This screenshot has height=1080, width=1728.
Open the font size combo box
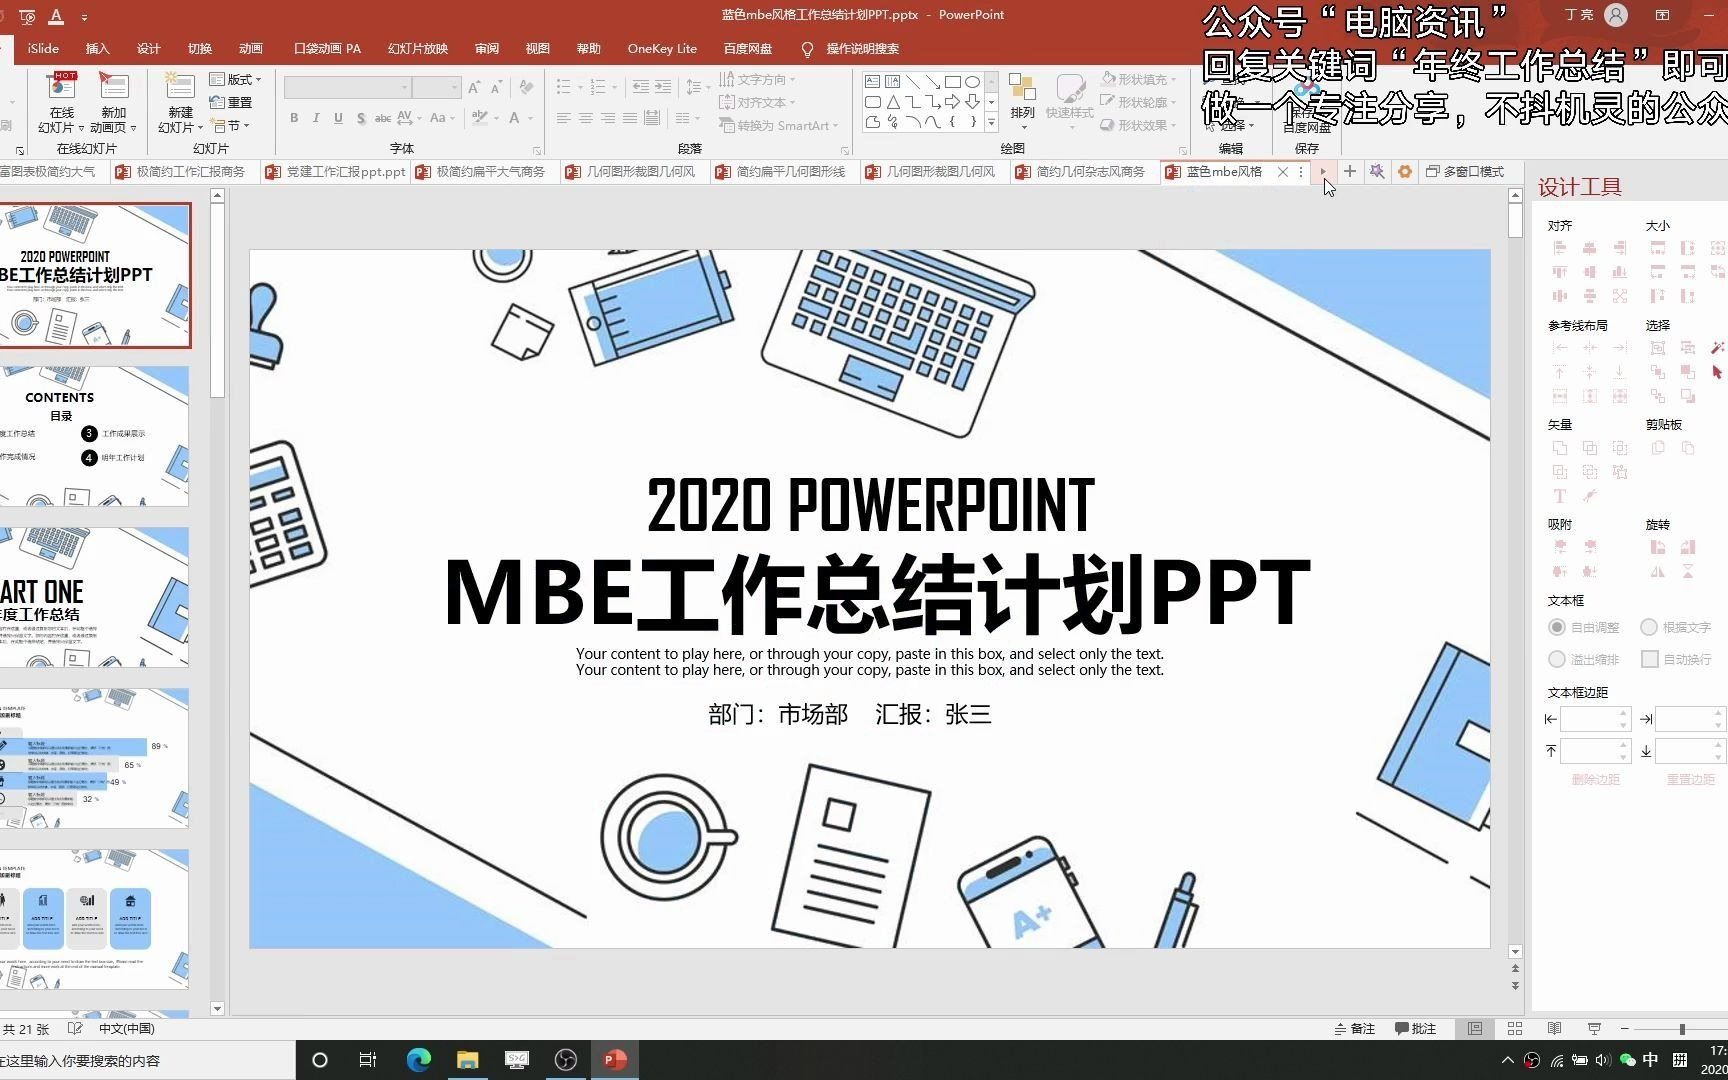click(x=436, y=88)
